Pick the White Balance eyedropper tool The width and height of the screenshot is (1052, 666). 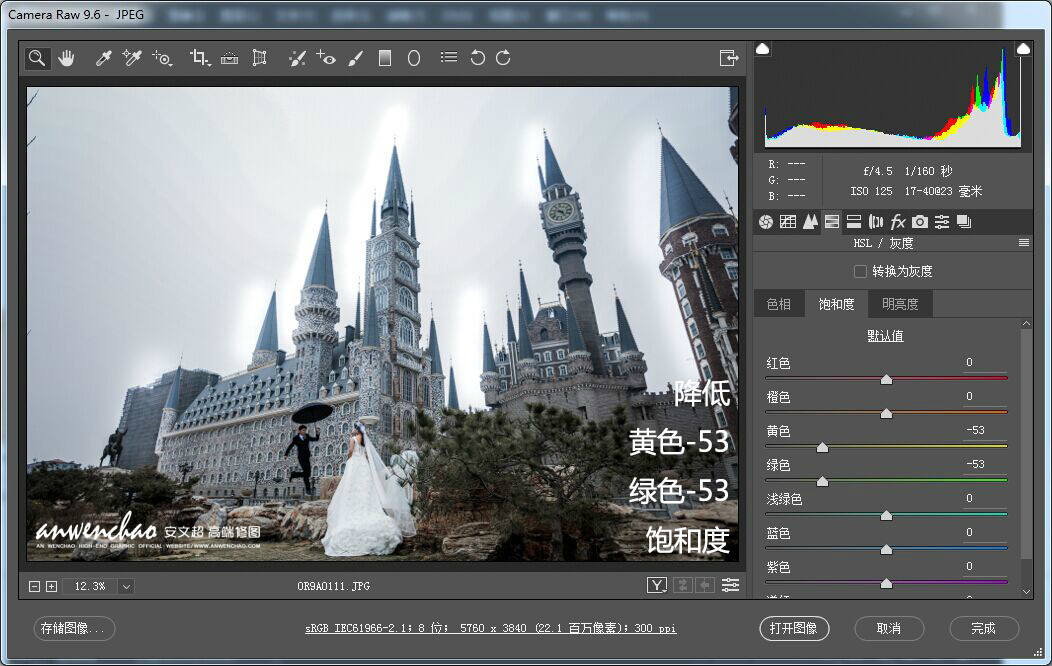(103, 58)
